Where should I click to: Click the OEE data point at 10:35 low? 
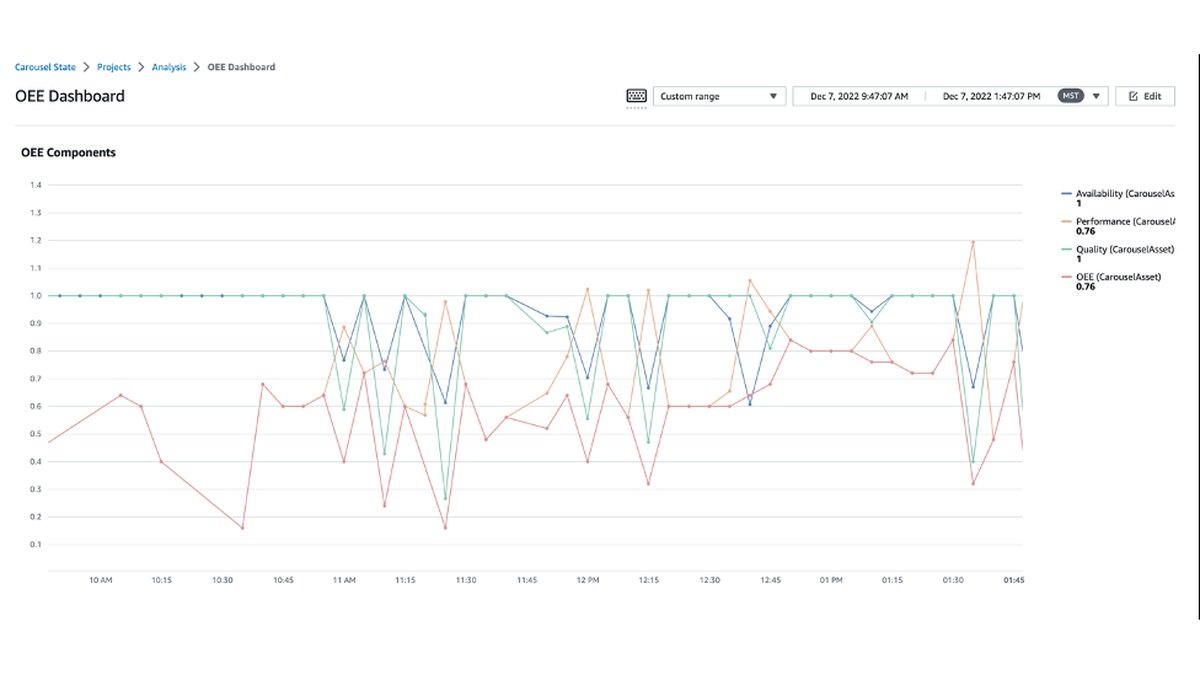point(242,528)
